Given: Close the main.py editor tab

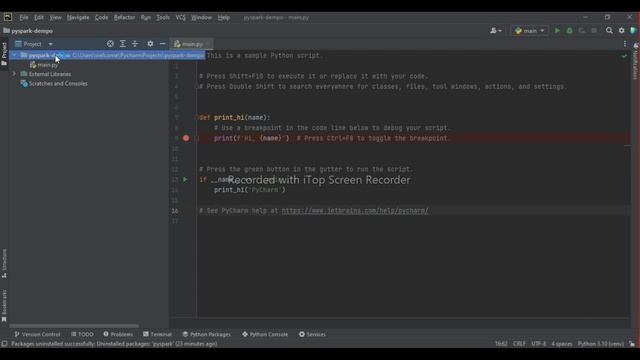Looking at the screenshot, I should pos(208,44).
